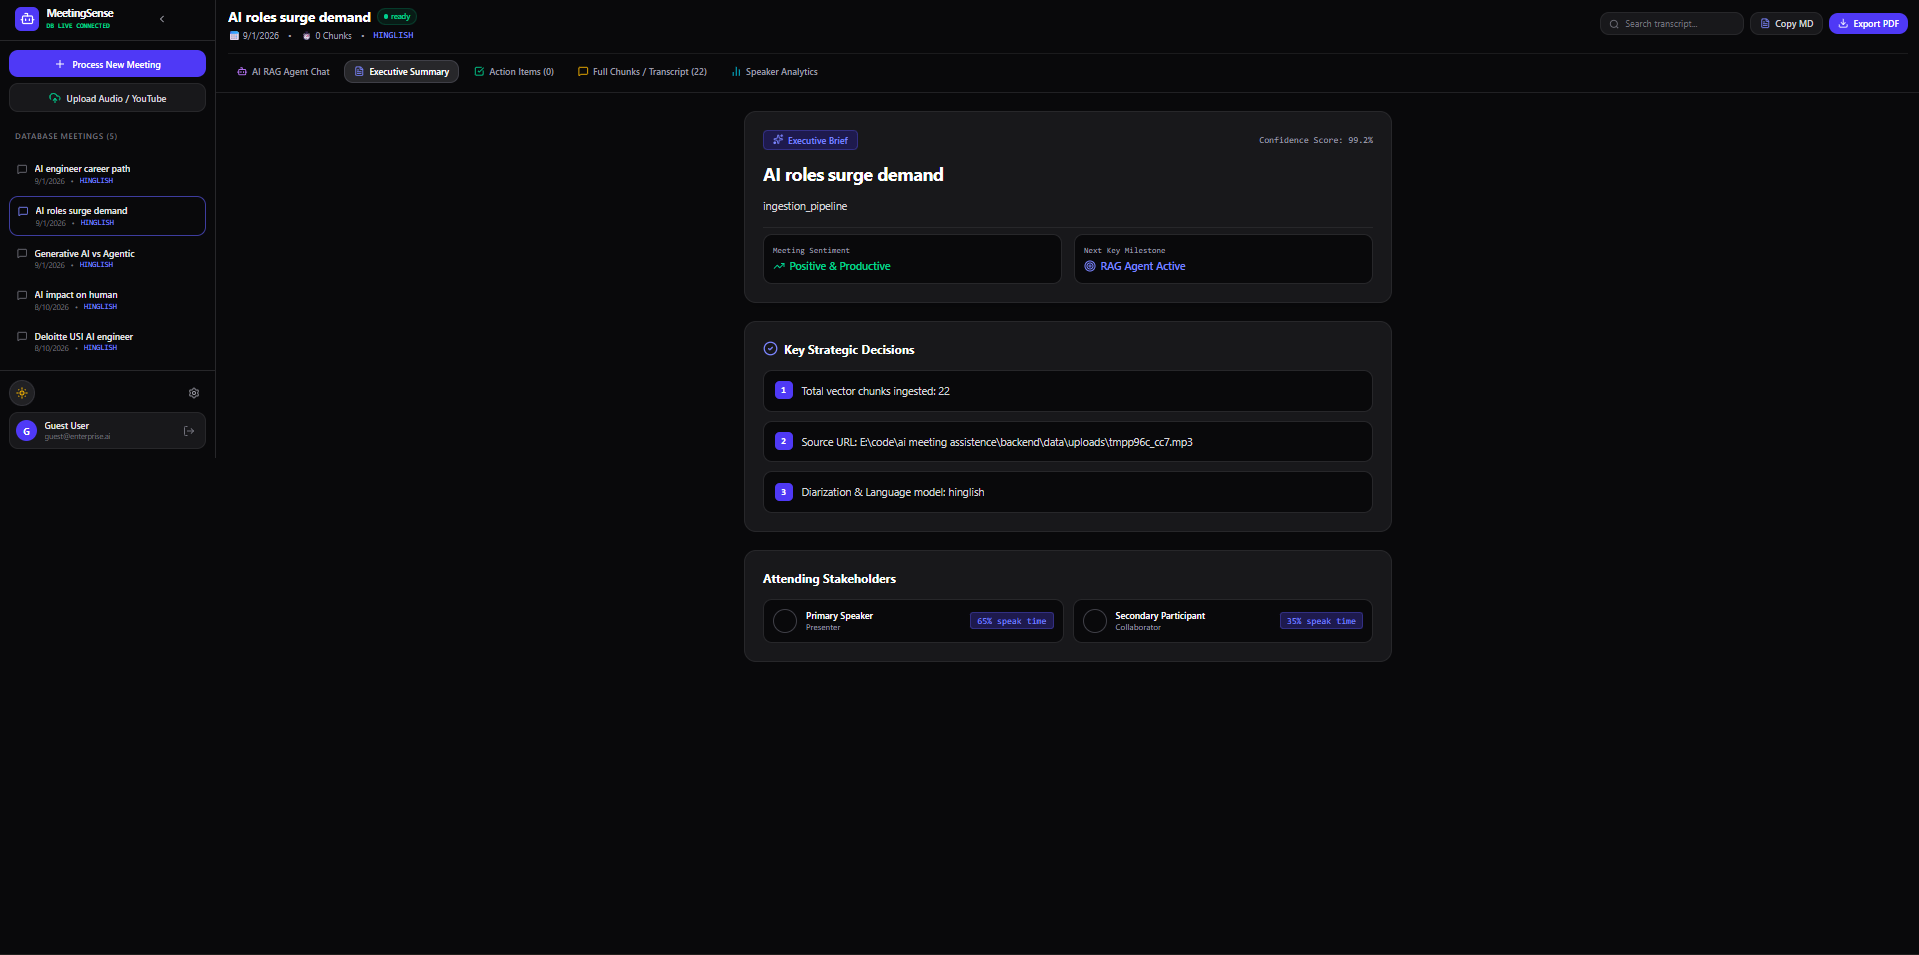Switch to the Action Items tab

(x=514, y=72)
